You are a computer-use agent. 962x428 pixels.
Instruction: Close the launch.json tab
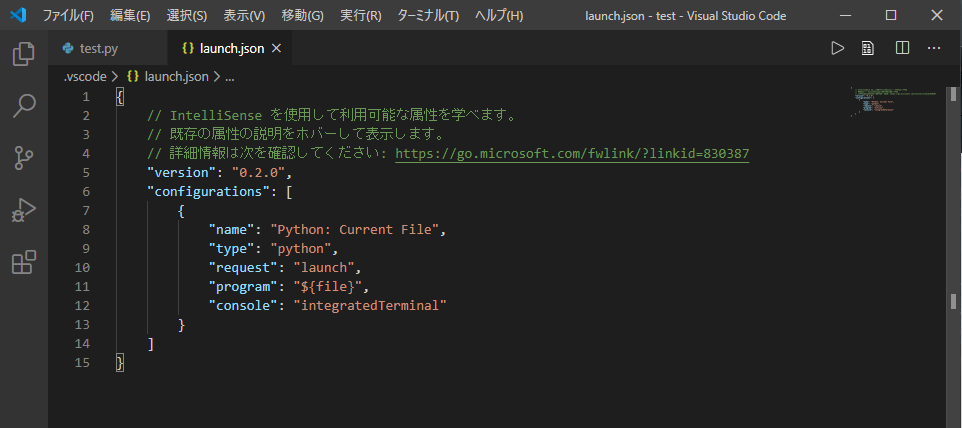[x=276, y=49]
